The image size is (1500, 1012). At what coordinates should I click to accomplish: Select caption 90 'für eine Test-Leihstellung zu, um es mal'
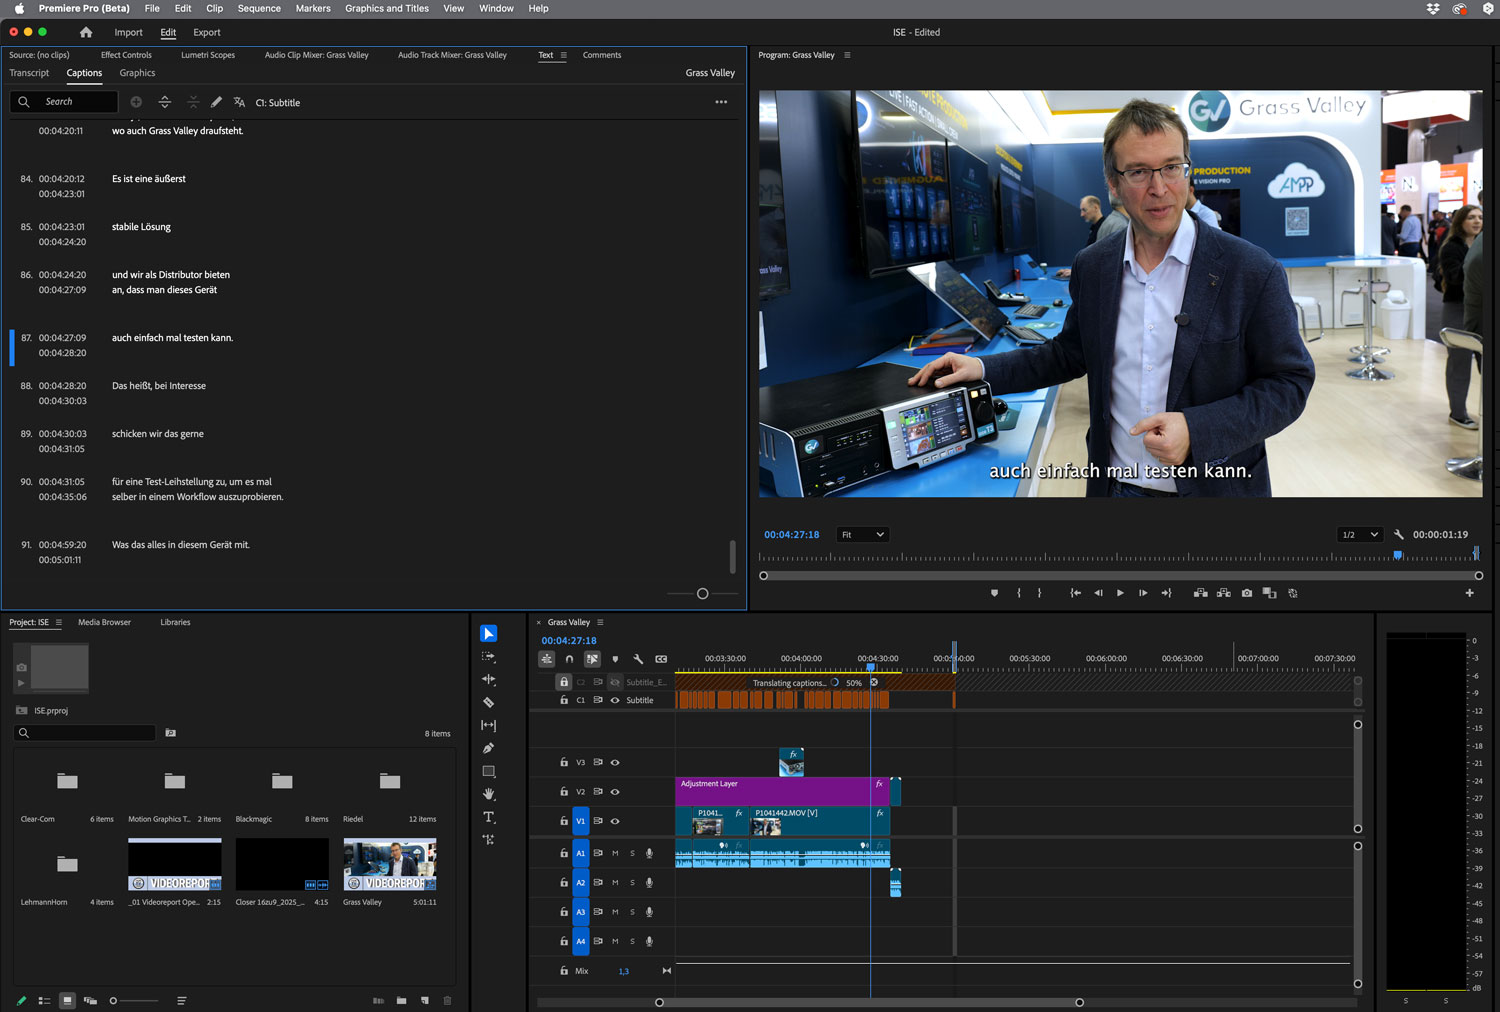[192, 482]
